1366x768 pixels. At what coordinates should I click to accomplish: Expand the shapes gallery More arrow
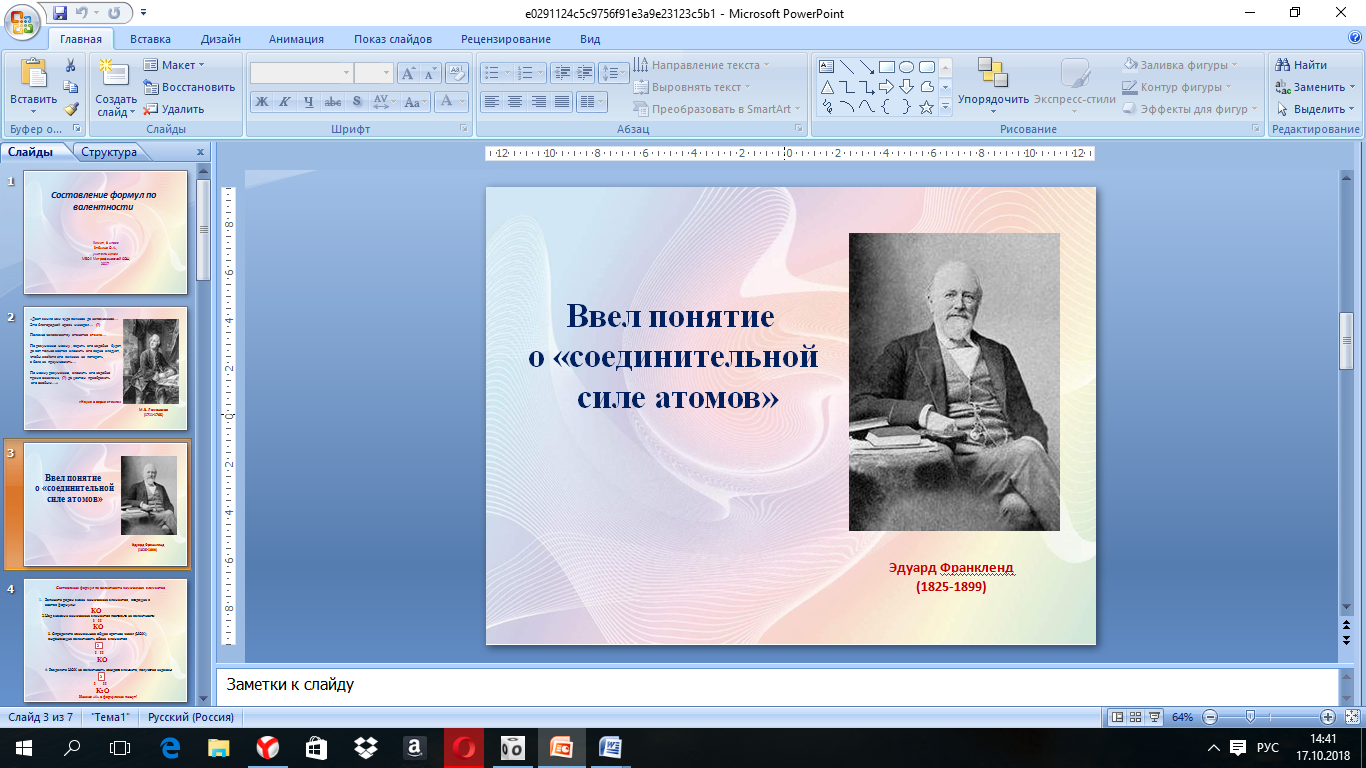click(x=945, y=107)
